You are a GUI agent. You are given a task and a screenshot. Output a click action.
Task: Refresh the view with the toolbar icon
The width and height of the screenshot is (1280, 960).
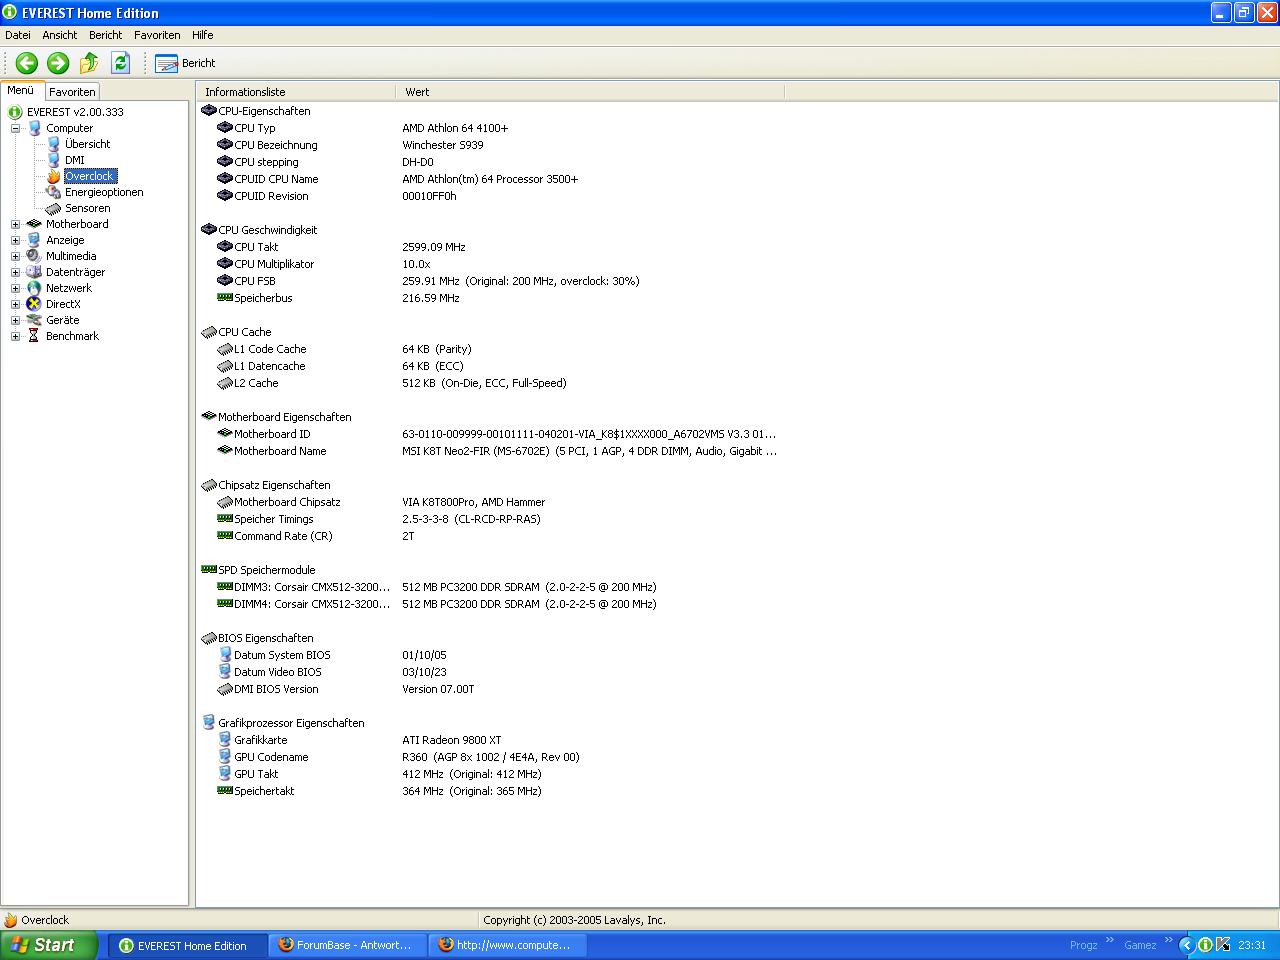[120, 63]
